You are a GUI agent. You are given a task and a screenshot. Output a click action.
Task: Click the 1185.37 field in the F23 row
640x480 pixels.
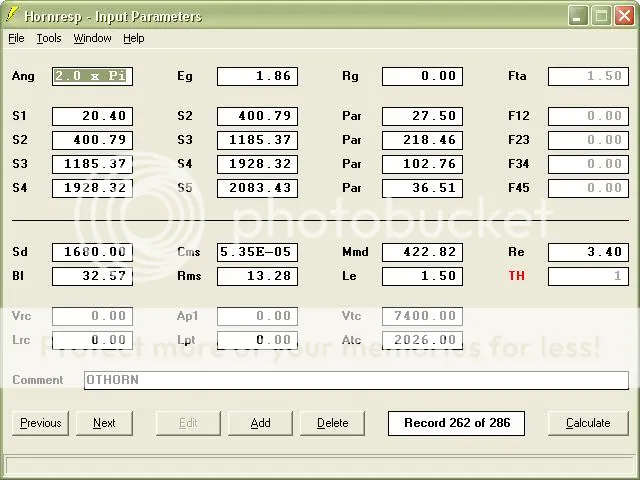(258, 140)
